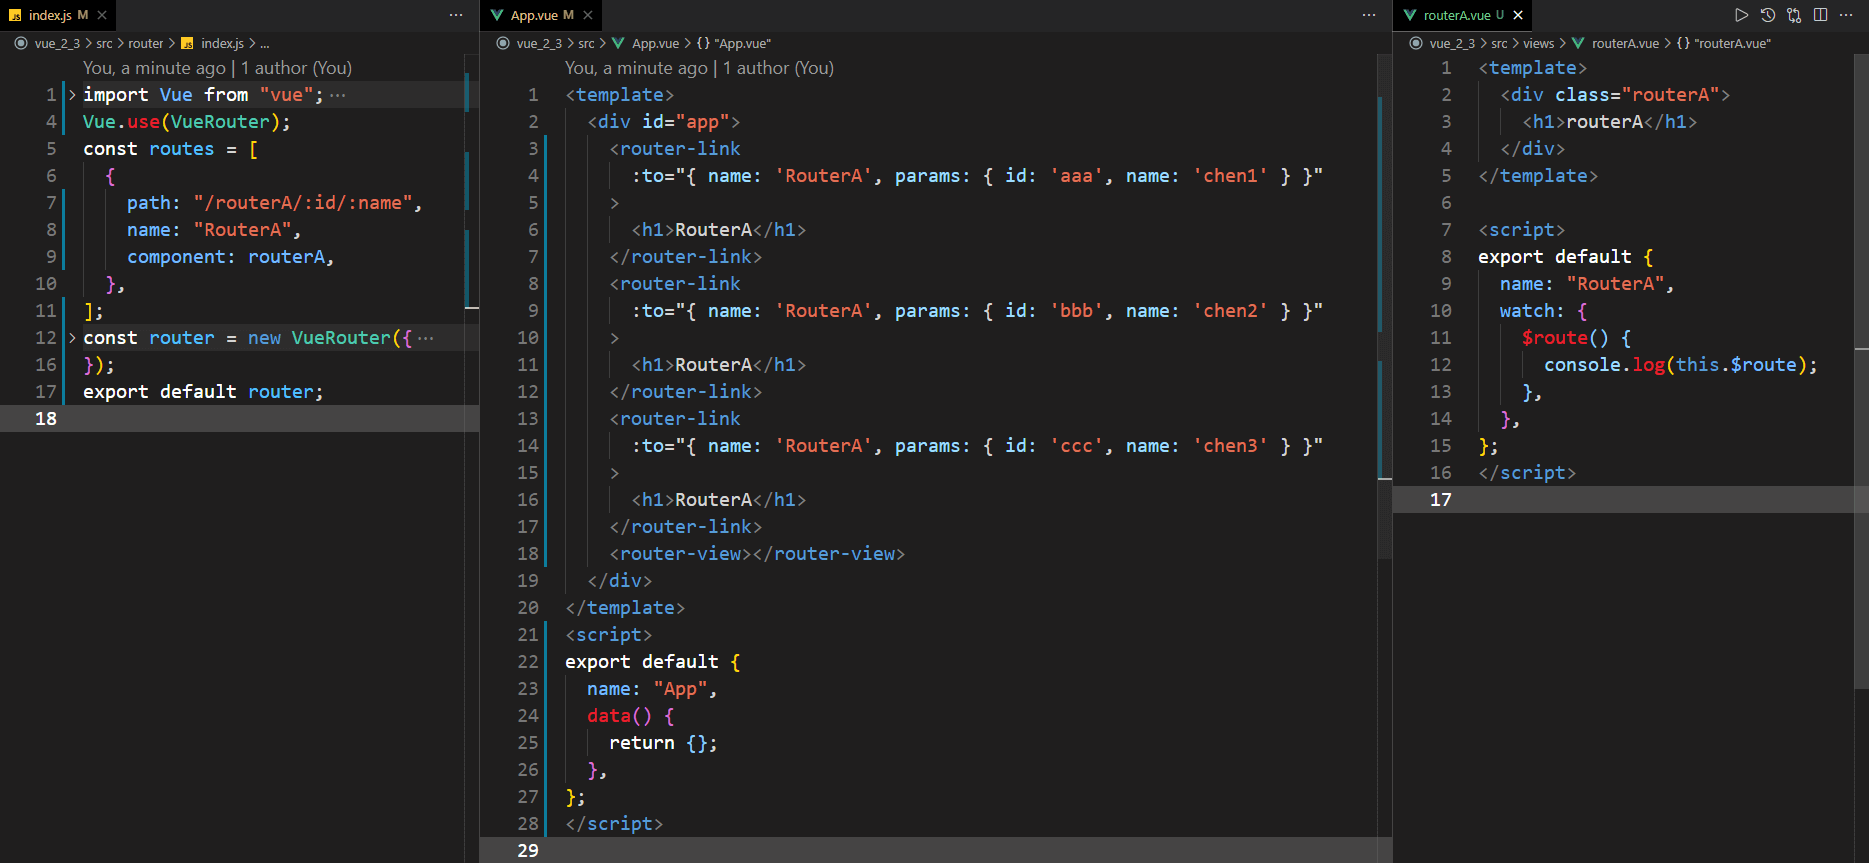Expand folded VueRouter block on index.js line 12
This screenshot has width=1869, height=863.
click(x=72, y=338)
